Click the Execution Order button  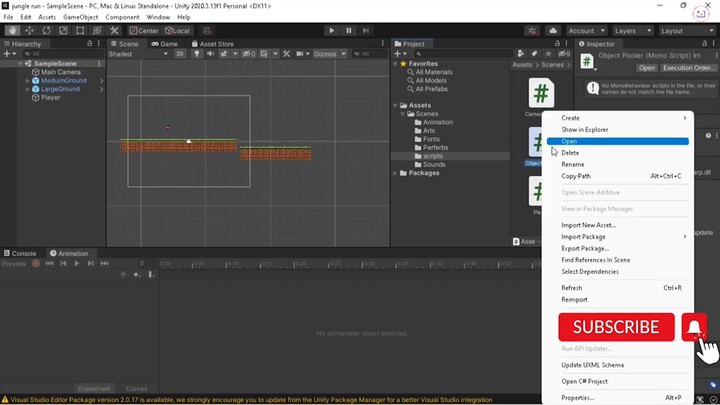click(688, 68)
